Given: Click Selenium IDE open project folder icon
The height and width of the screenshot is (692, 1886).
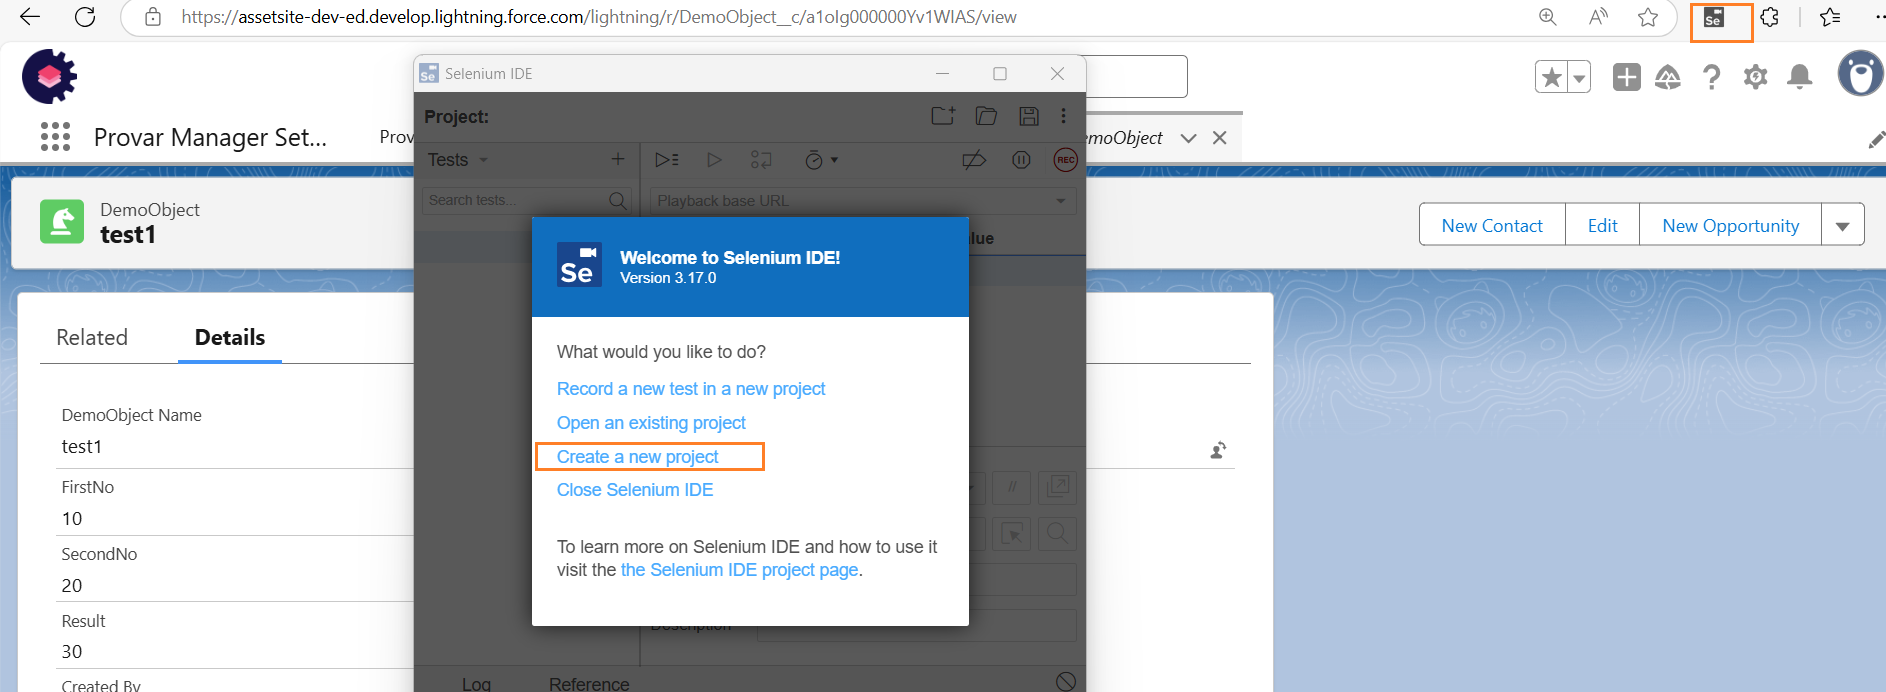Looking at the screenshot, I should (986, 116).
